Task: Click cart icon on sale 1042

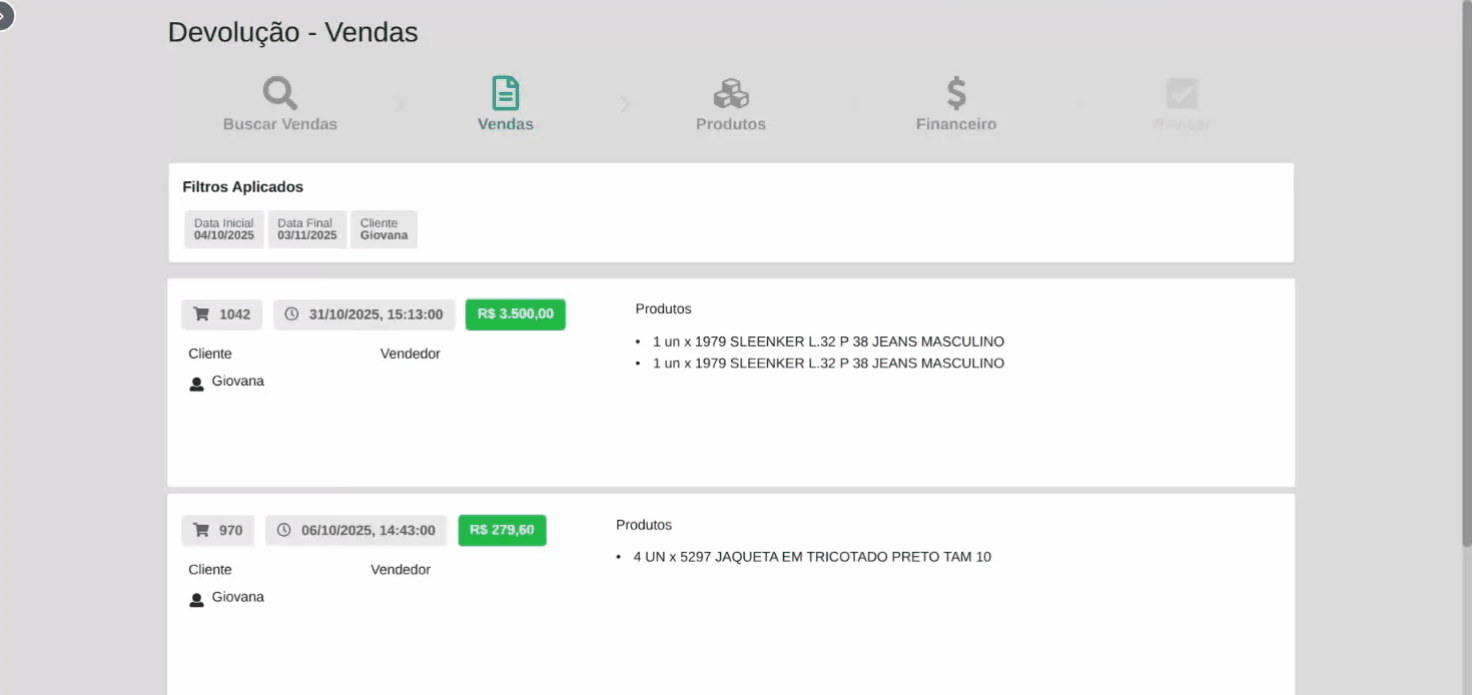Action: point(201,314)
